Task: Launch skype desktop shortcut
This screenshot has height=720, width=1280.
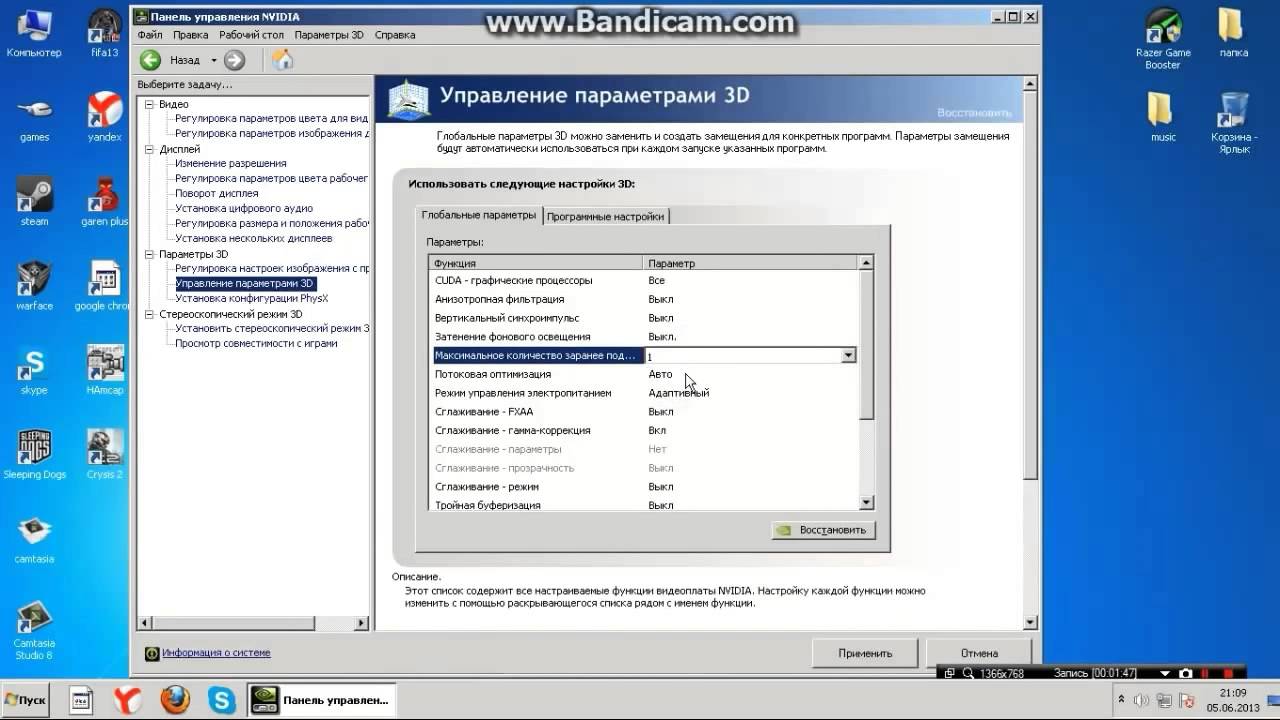Action: tap(34, 371)
